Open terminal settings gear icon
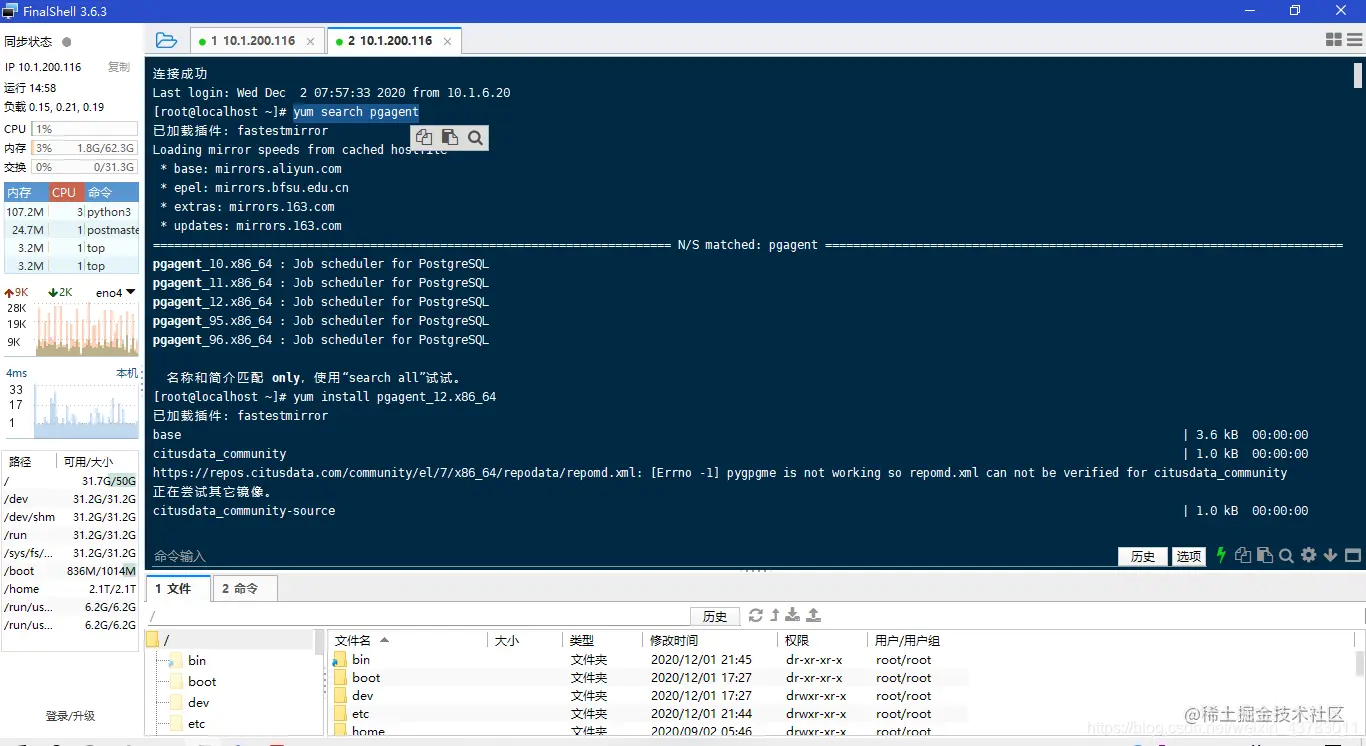This screenshot has height=746, width=1366. (x=1309, y=555)
